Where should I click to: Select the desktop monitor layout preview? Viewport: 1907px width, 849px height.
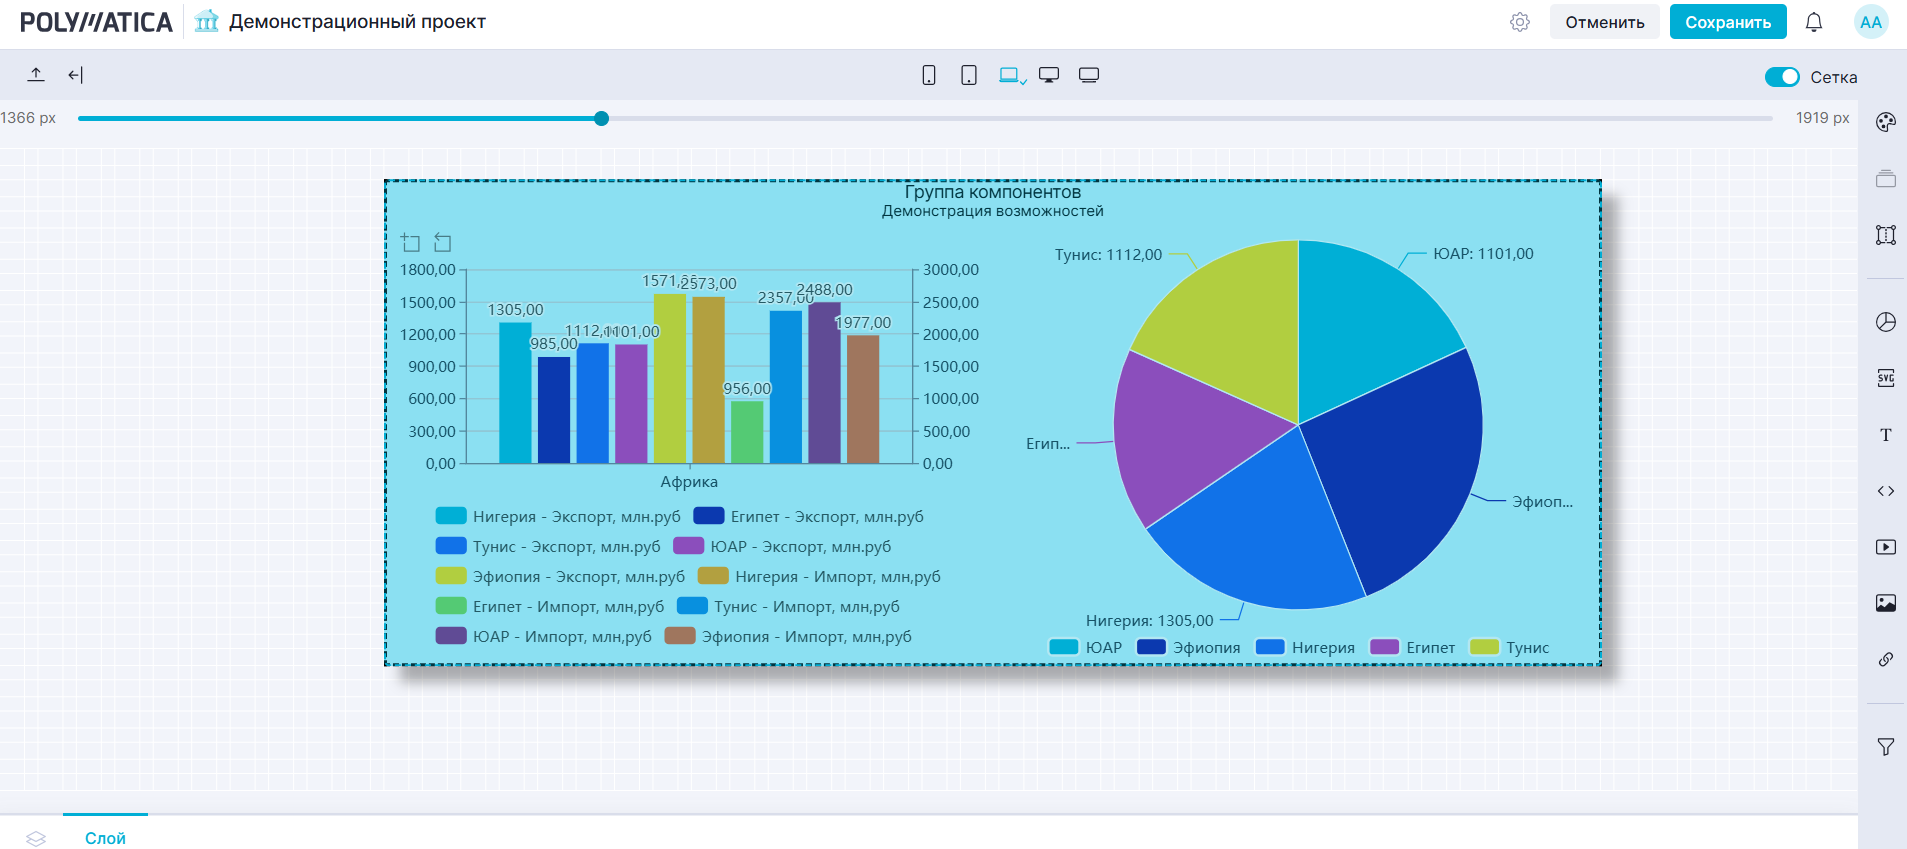point(1049,76)
